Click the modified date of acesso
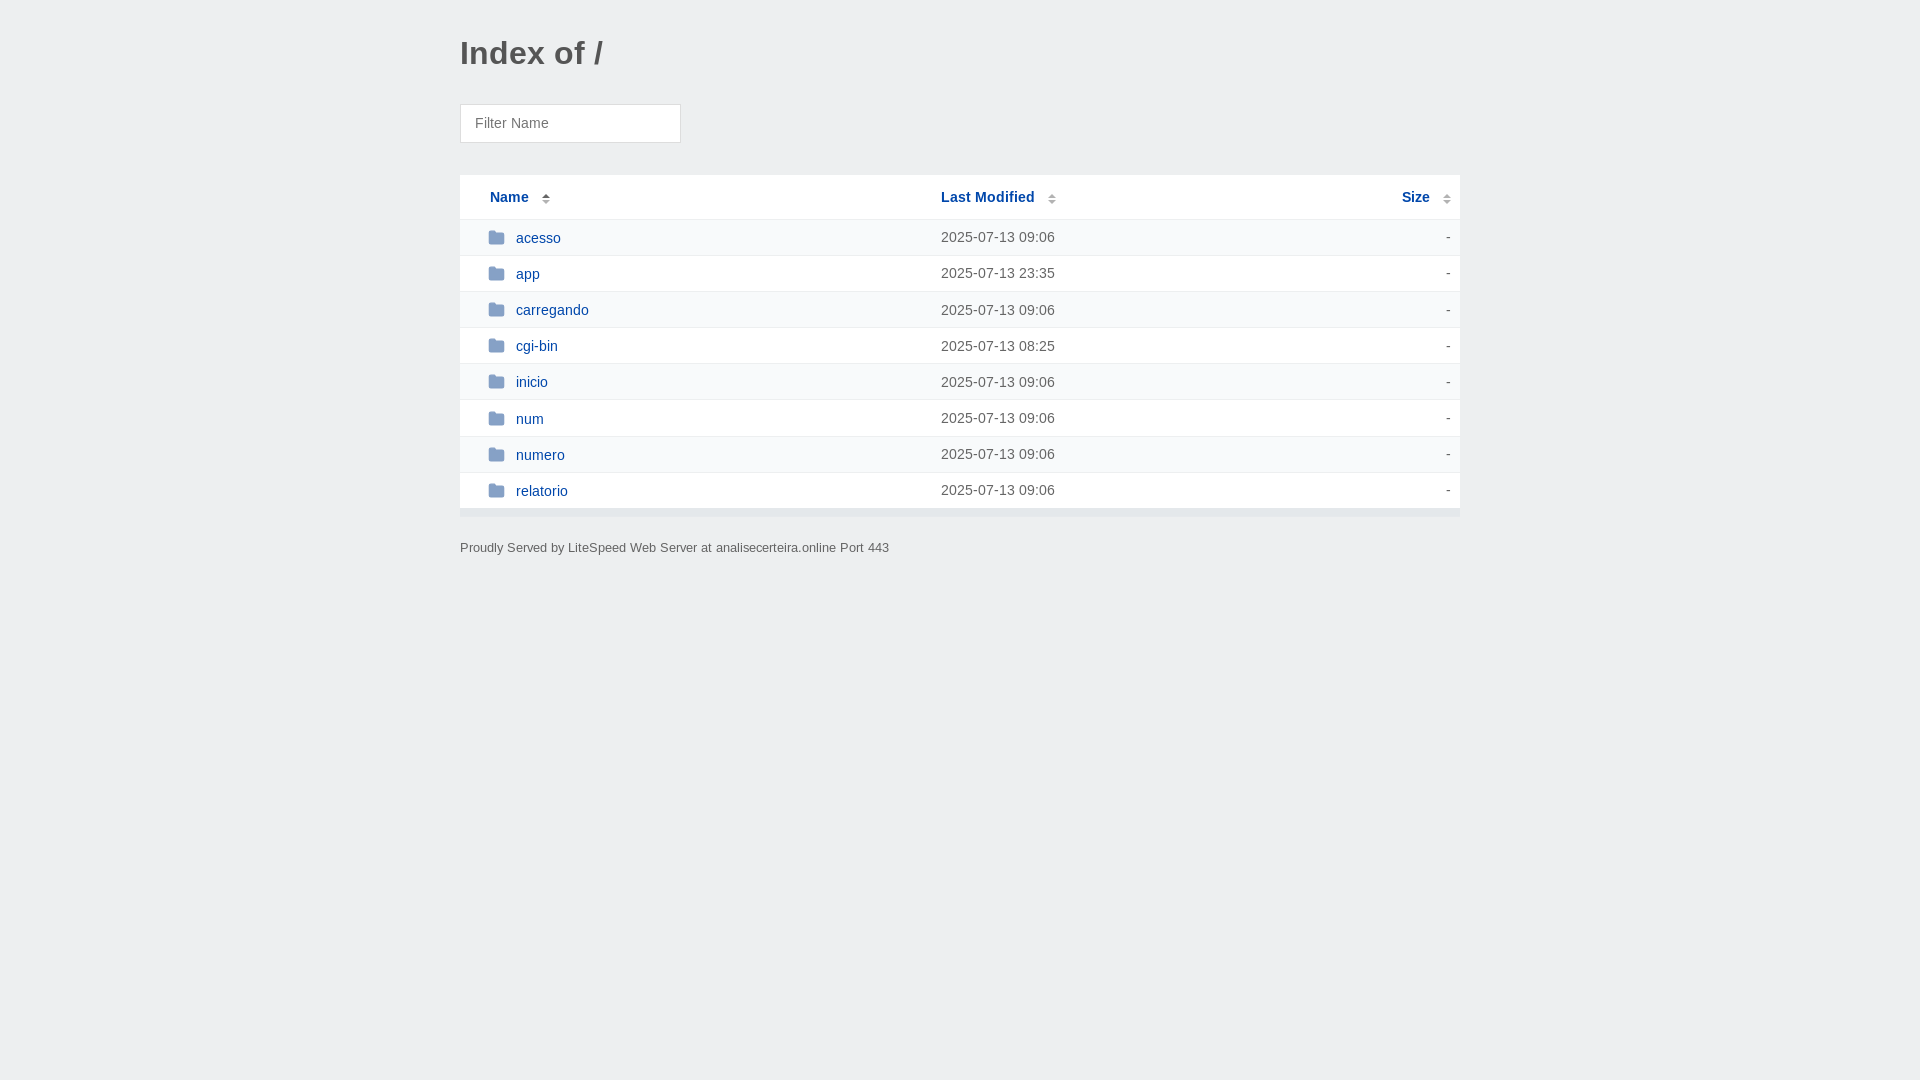The width and height of the screenshot is (1920, 1080). [998, 237]
